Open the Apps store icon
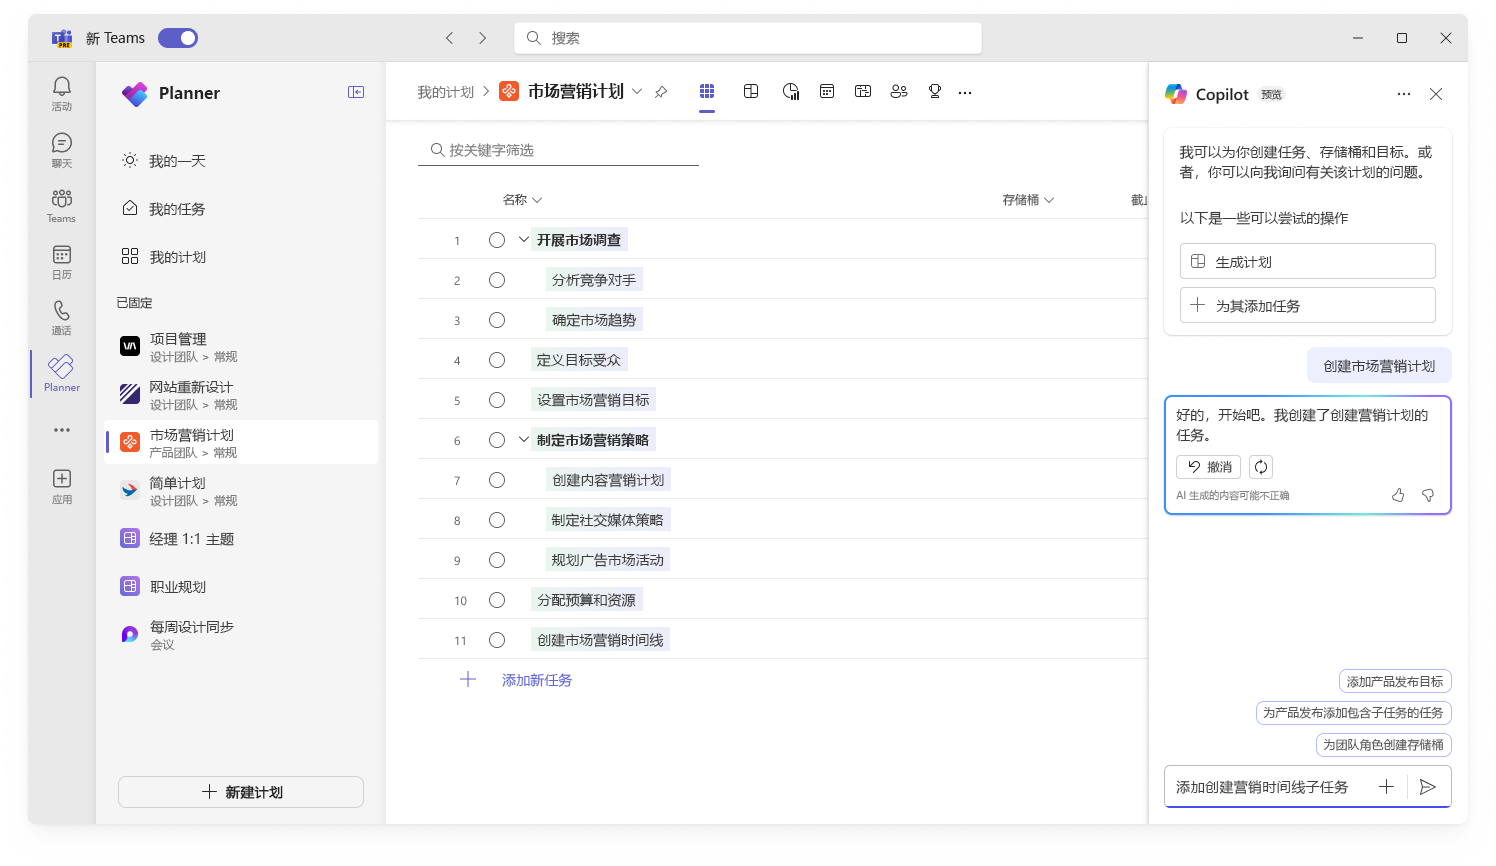Screen dimensions: 1496x866 coord(62,479)
